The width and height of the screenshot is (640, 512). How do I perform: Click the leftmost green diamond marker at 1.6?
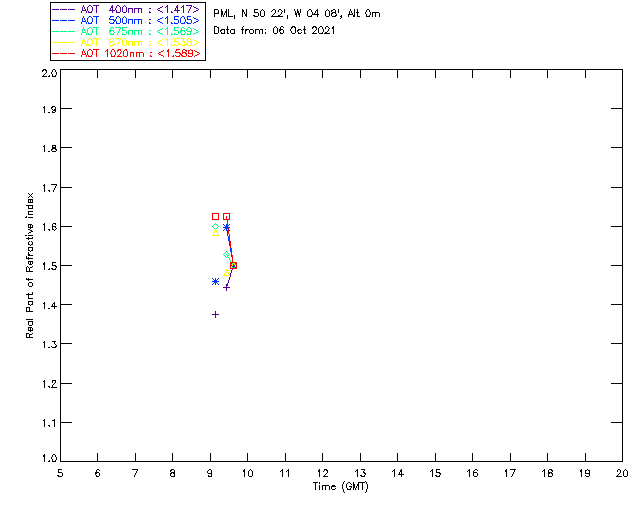216,227
